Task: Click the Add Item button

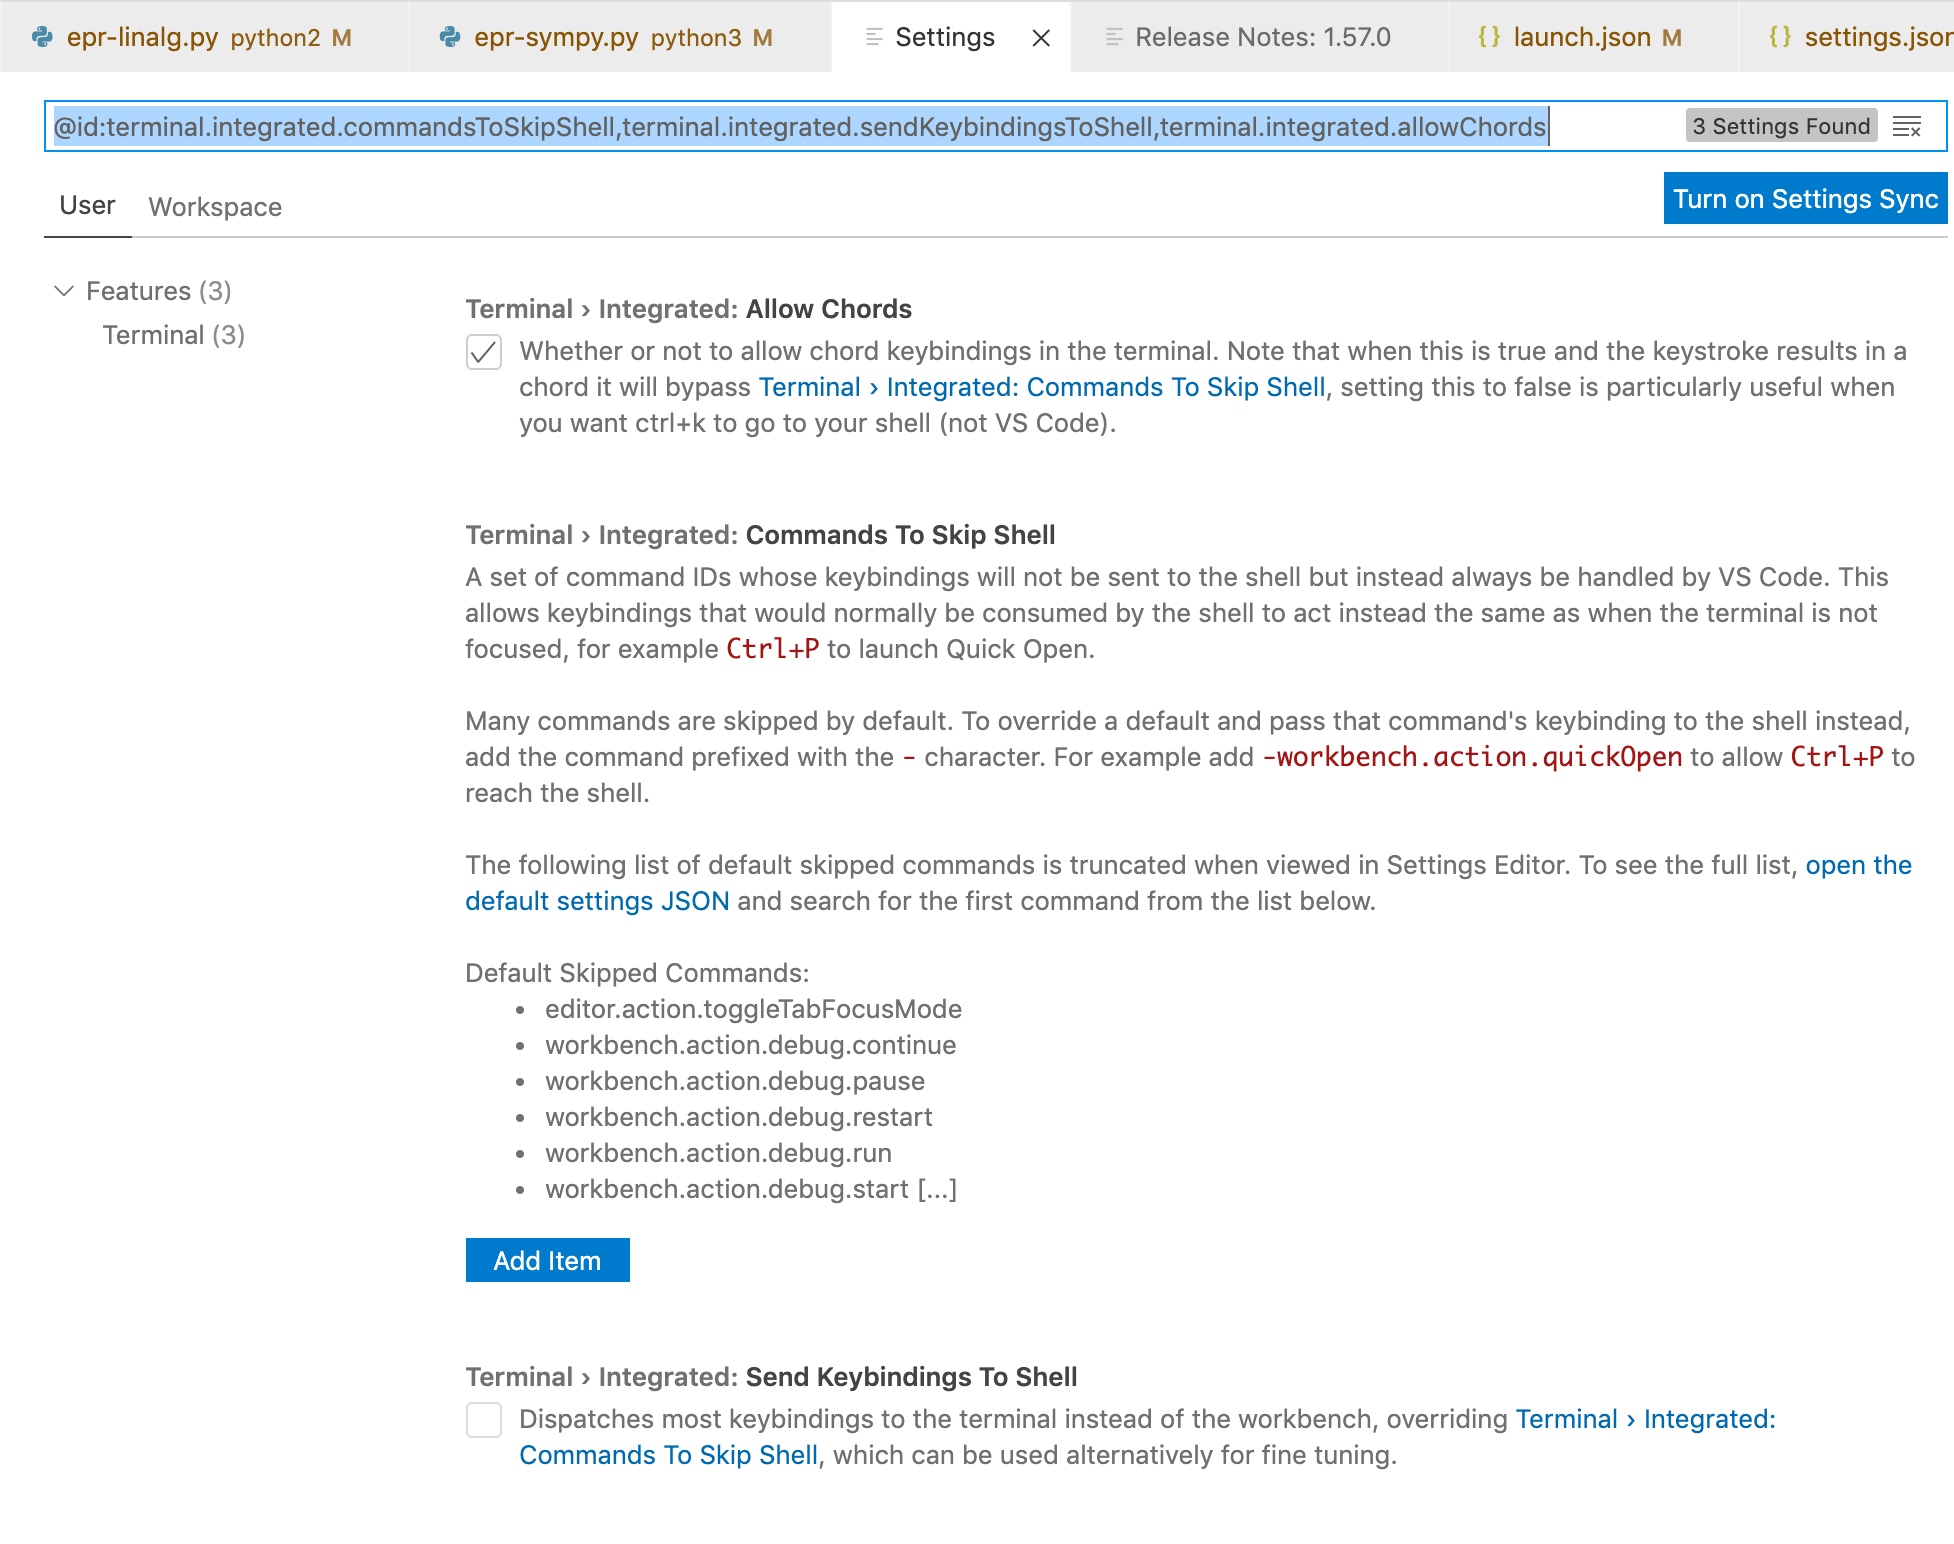Action: tap(547, 1260)
